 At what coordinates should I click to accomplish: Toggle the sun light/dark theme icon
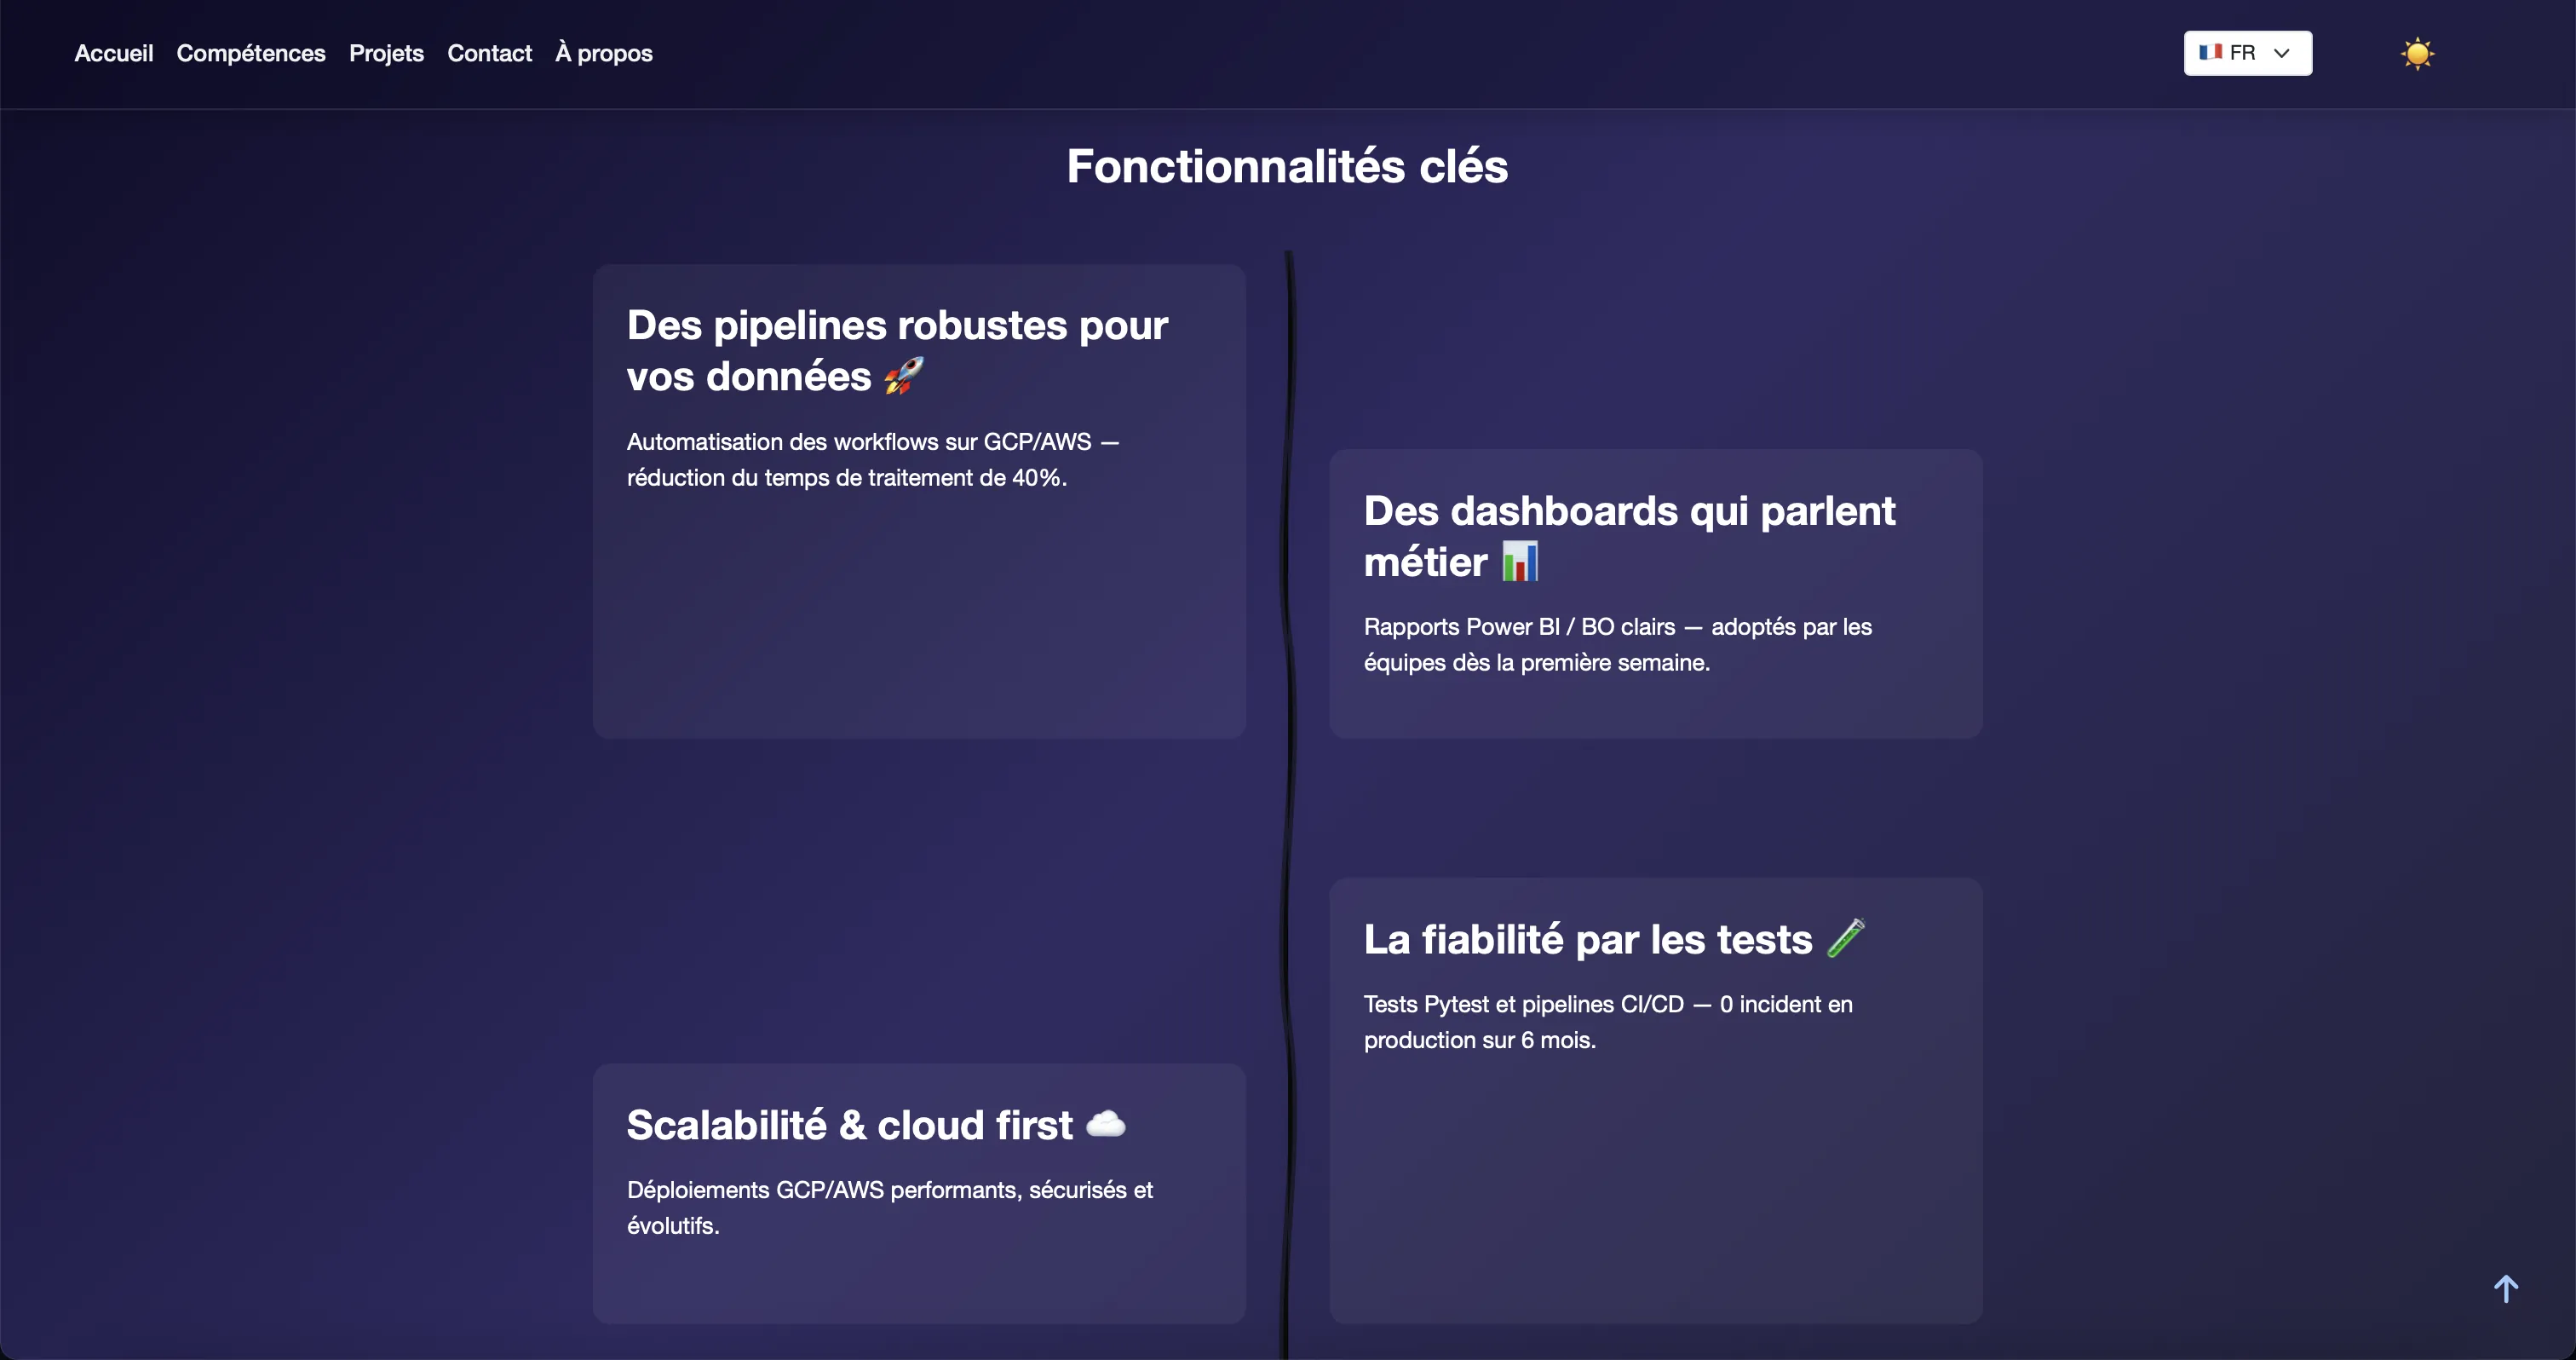[2417, 53]
